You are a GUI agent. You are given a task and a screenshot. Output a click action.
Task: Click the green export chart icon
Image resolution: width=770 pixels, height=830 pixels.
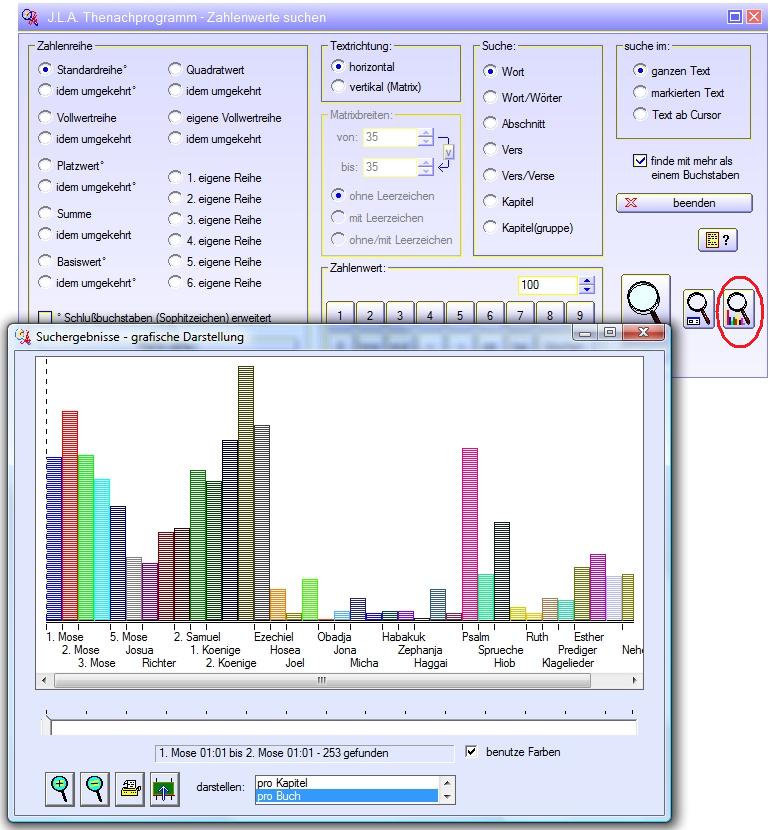pyautogui.click(x=163, y=789)
